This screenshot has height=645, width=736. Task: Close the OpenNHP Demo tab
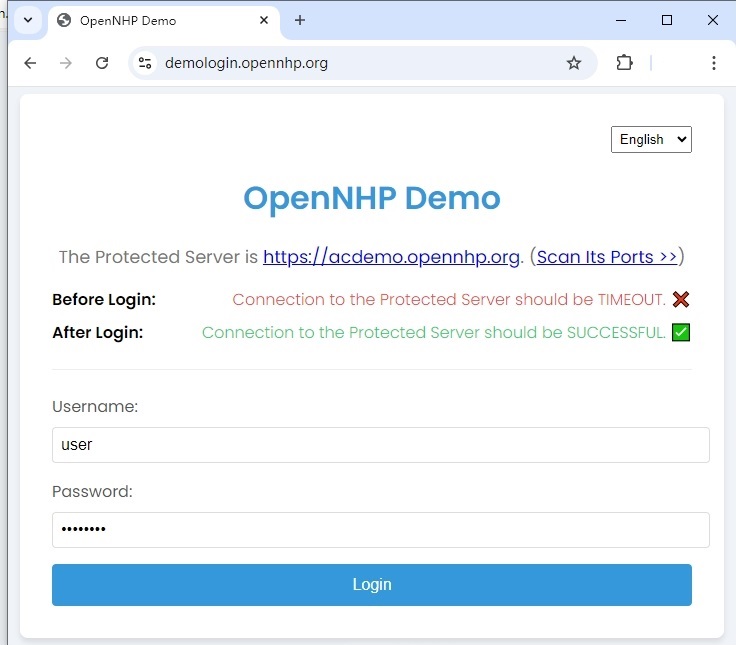point(264,20)
